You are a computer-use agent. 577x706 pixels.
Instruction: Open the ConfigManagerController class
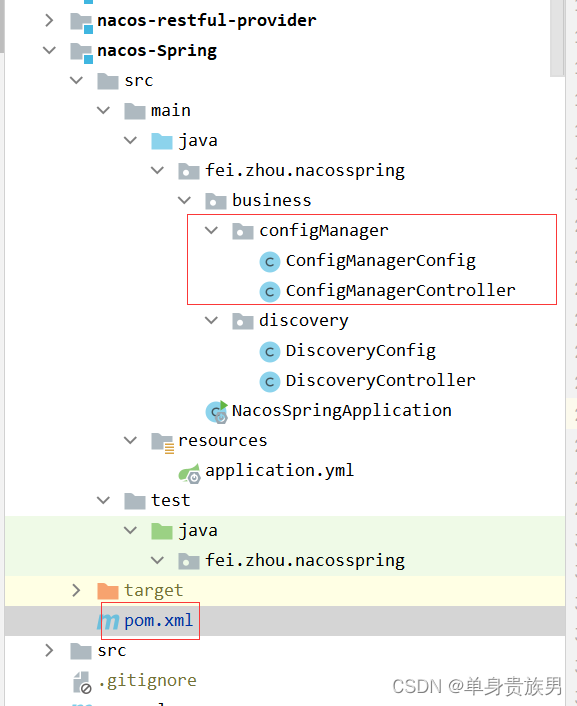(400, 290)
